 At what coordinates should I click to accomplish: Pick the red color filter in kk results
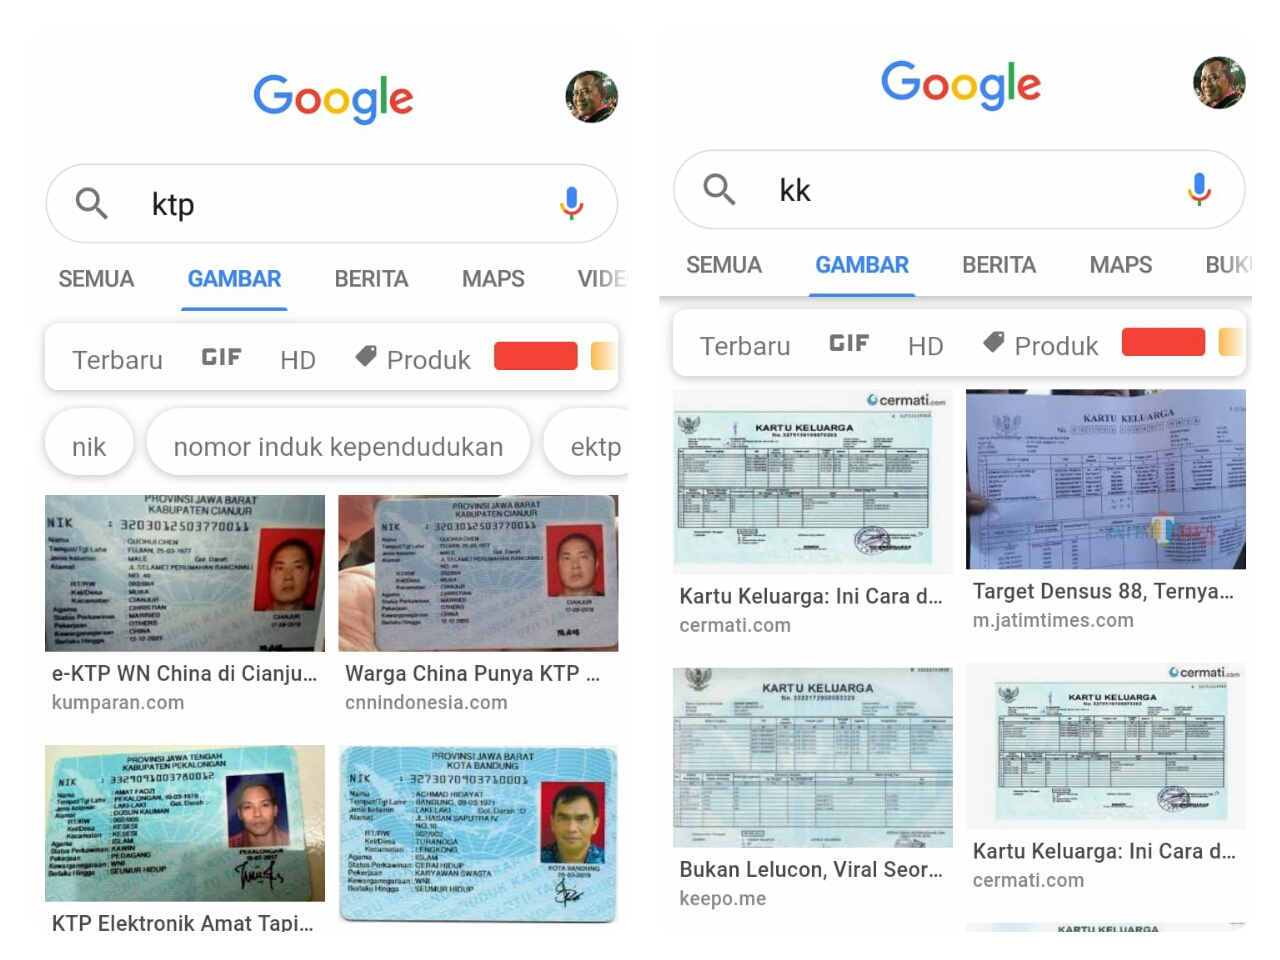tap(1163, 342)
